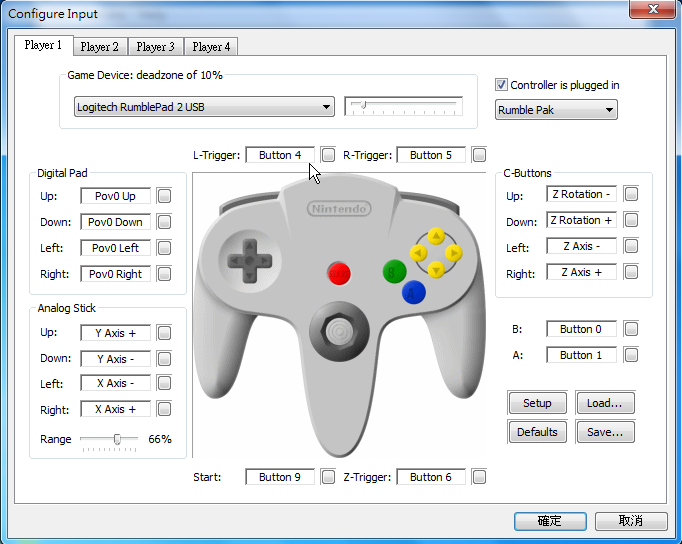Click small button beside Digital Pad Down
Screen dimensions: 682x544
164,222
